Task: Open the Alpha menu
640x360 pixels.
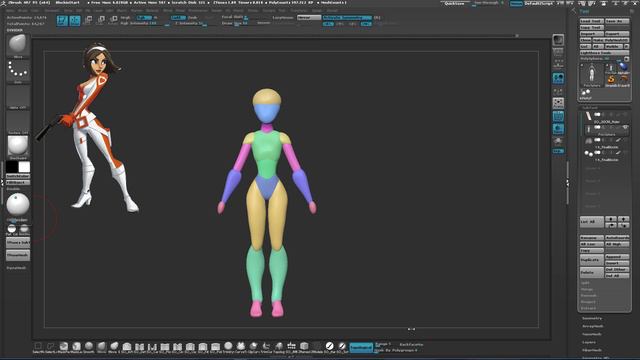Action: pyautogui.click(x=11, y=11)
